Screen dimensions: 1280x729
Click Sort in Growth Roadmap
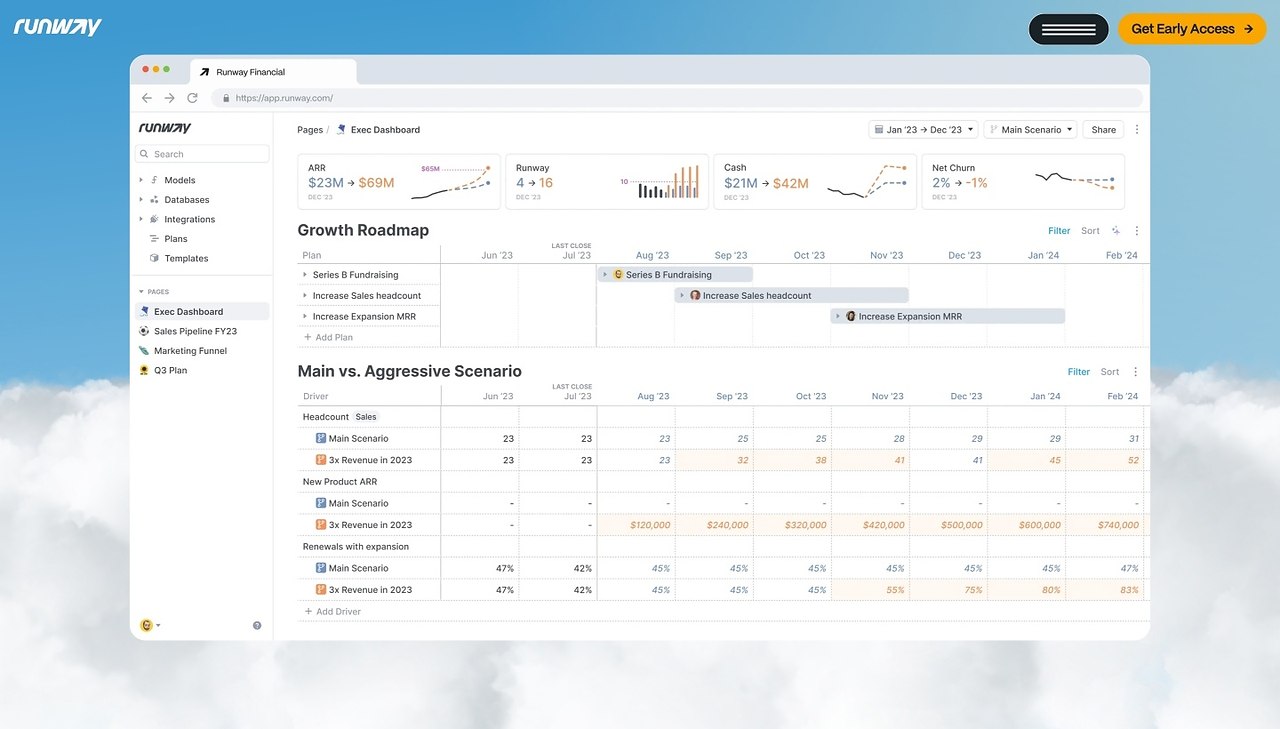pos(1090,231)
